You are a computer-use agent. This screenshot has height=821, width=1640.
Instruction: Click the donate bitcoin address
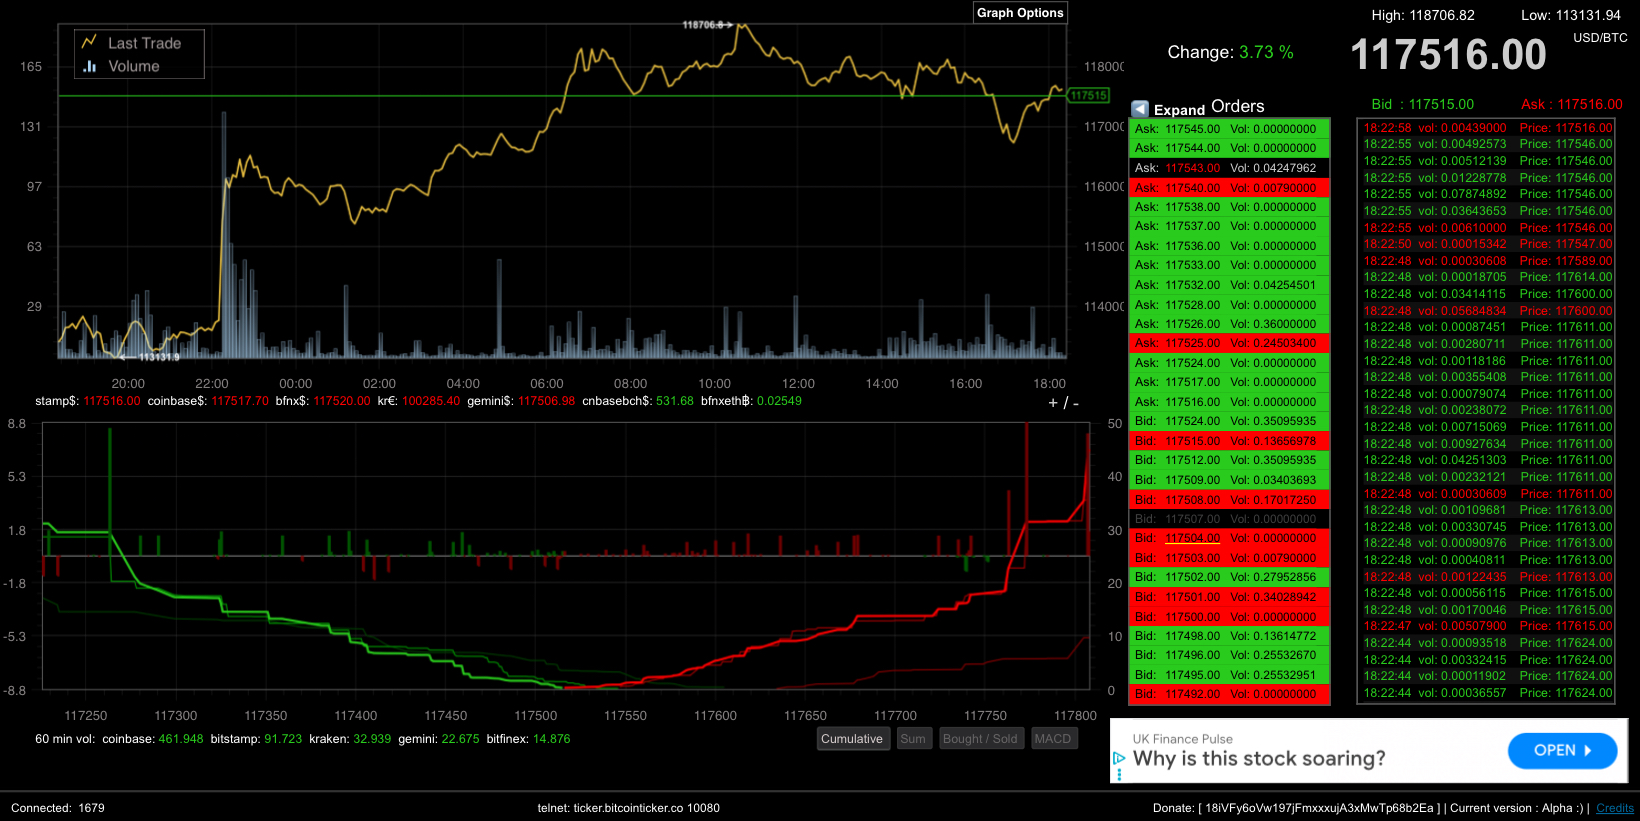1320,808
